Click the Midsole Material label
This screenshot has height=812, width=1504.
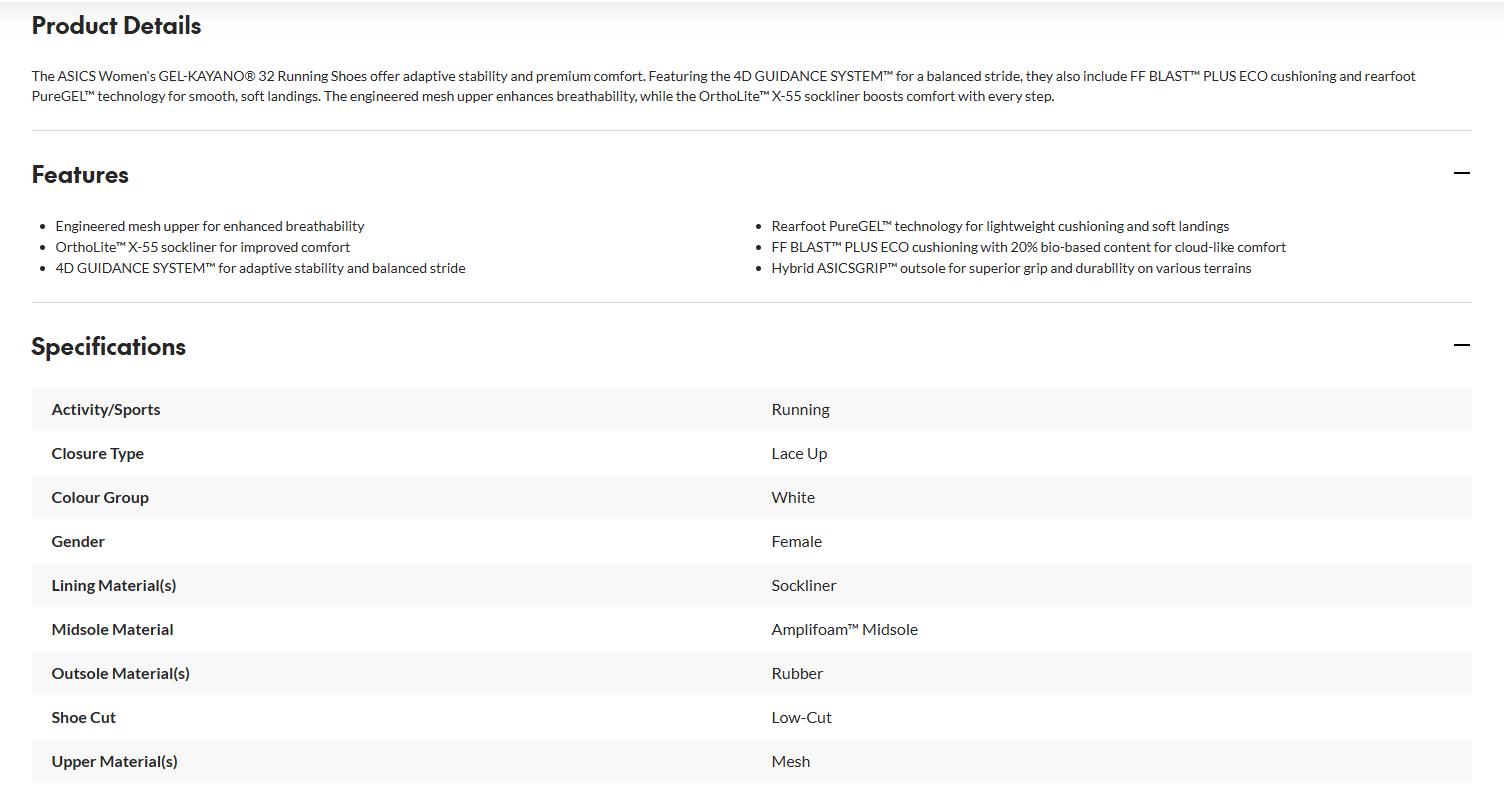pos(112,629)
